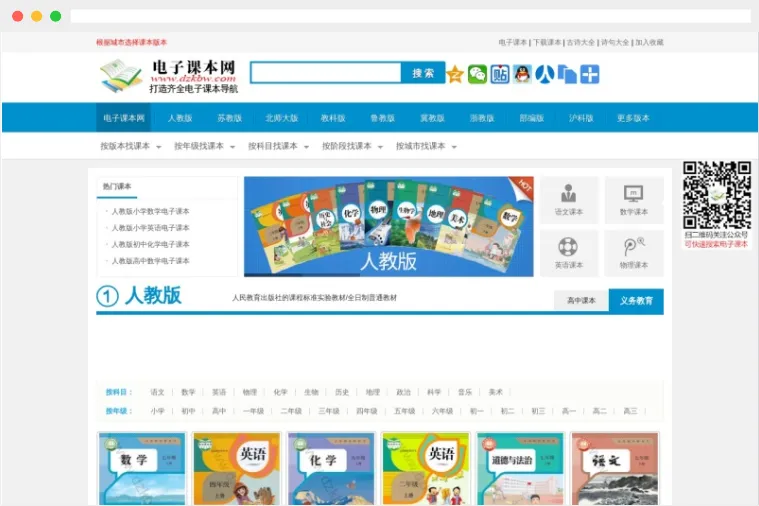Filter by subject 美术
The image size is (759, 506).
[495, 392]
